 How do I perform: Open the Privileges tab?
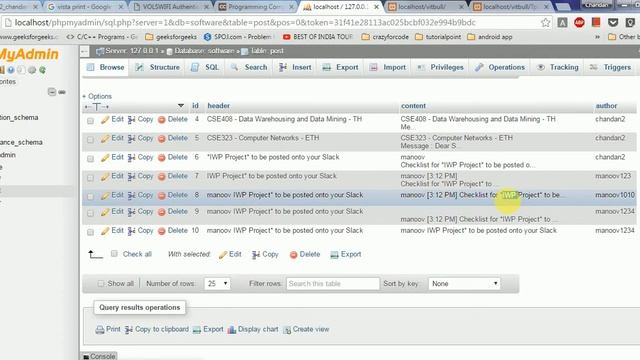click(x=440, y=67)
